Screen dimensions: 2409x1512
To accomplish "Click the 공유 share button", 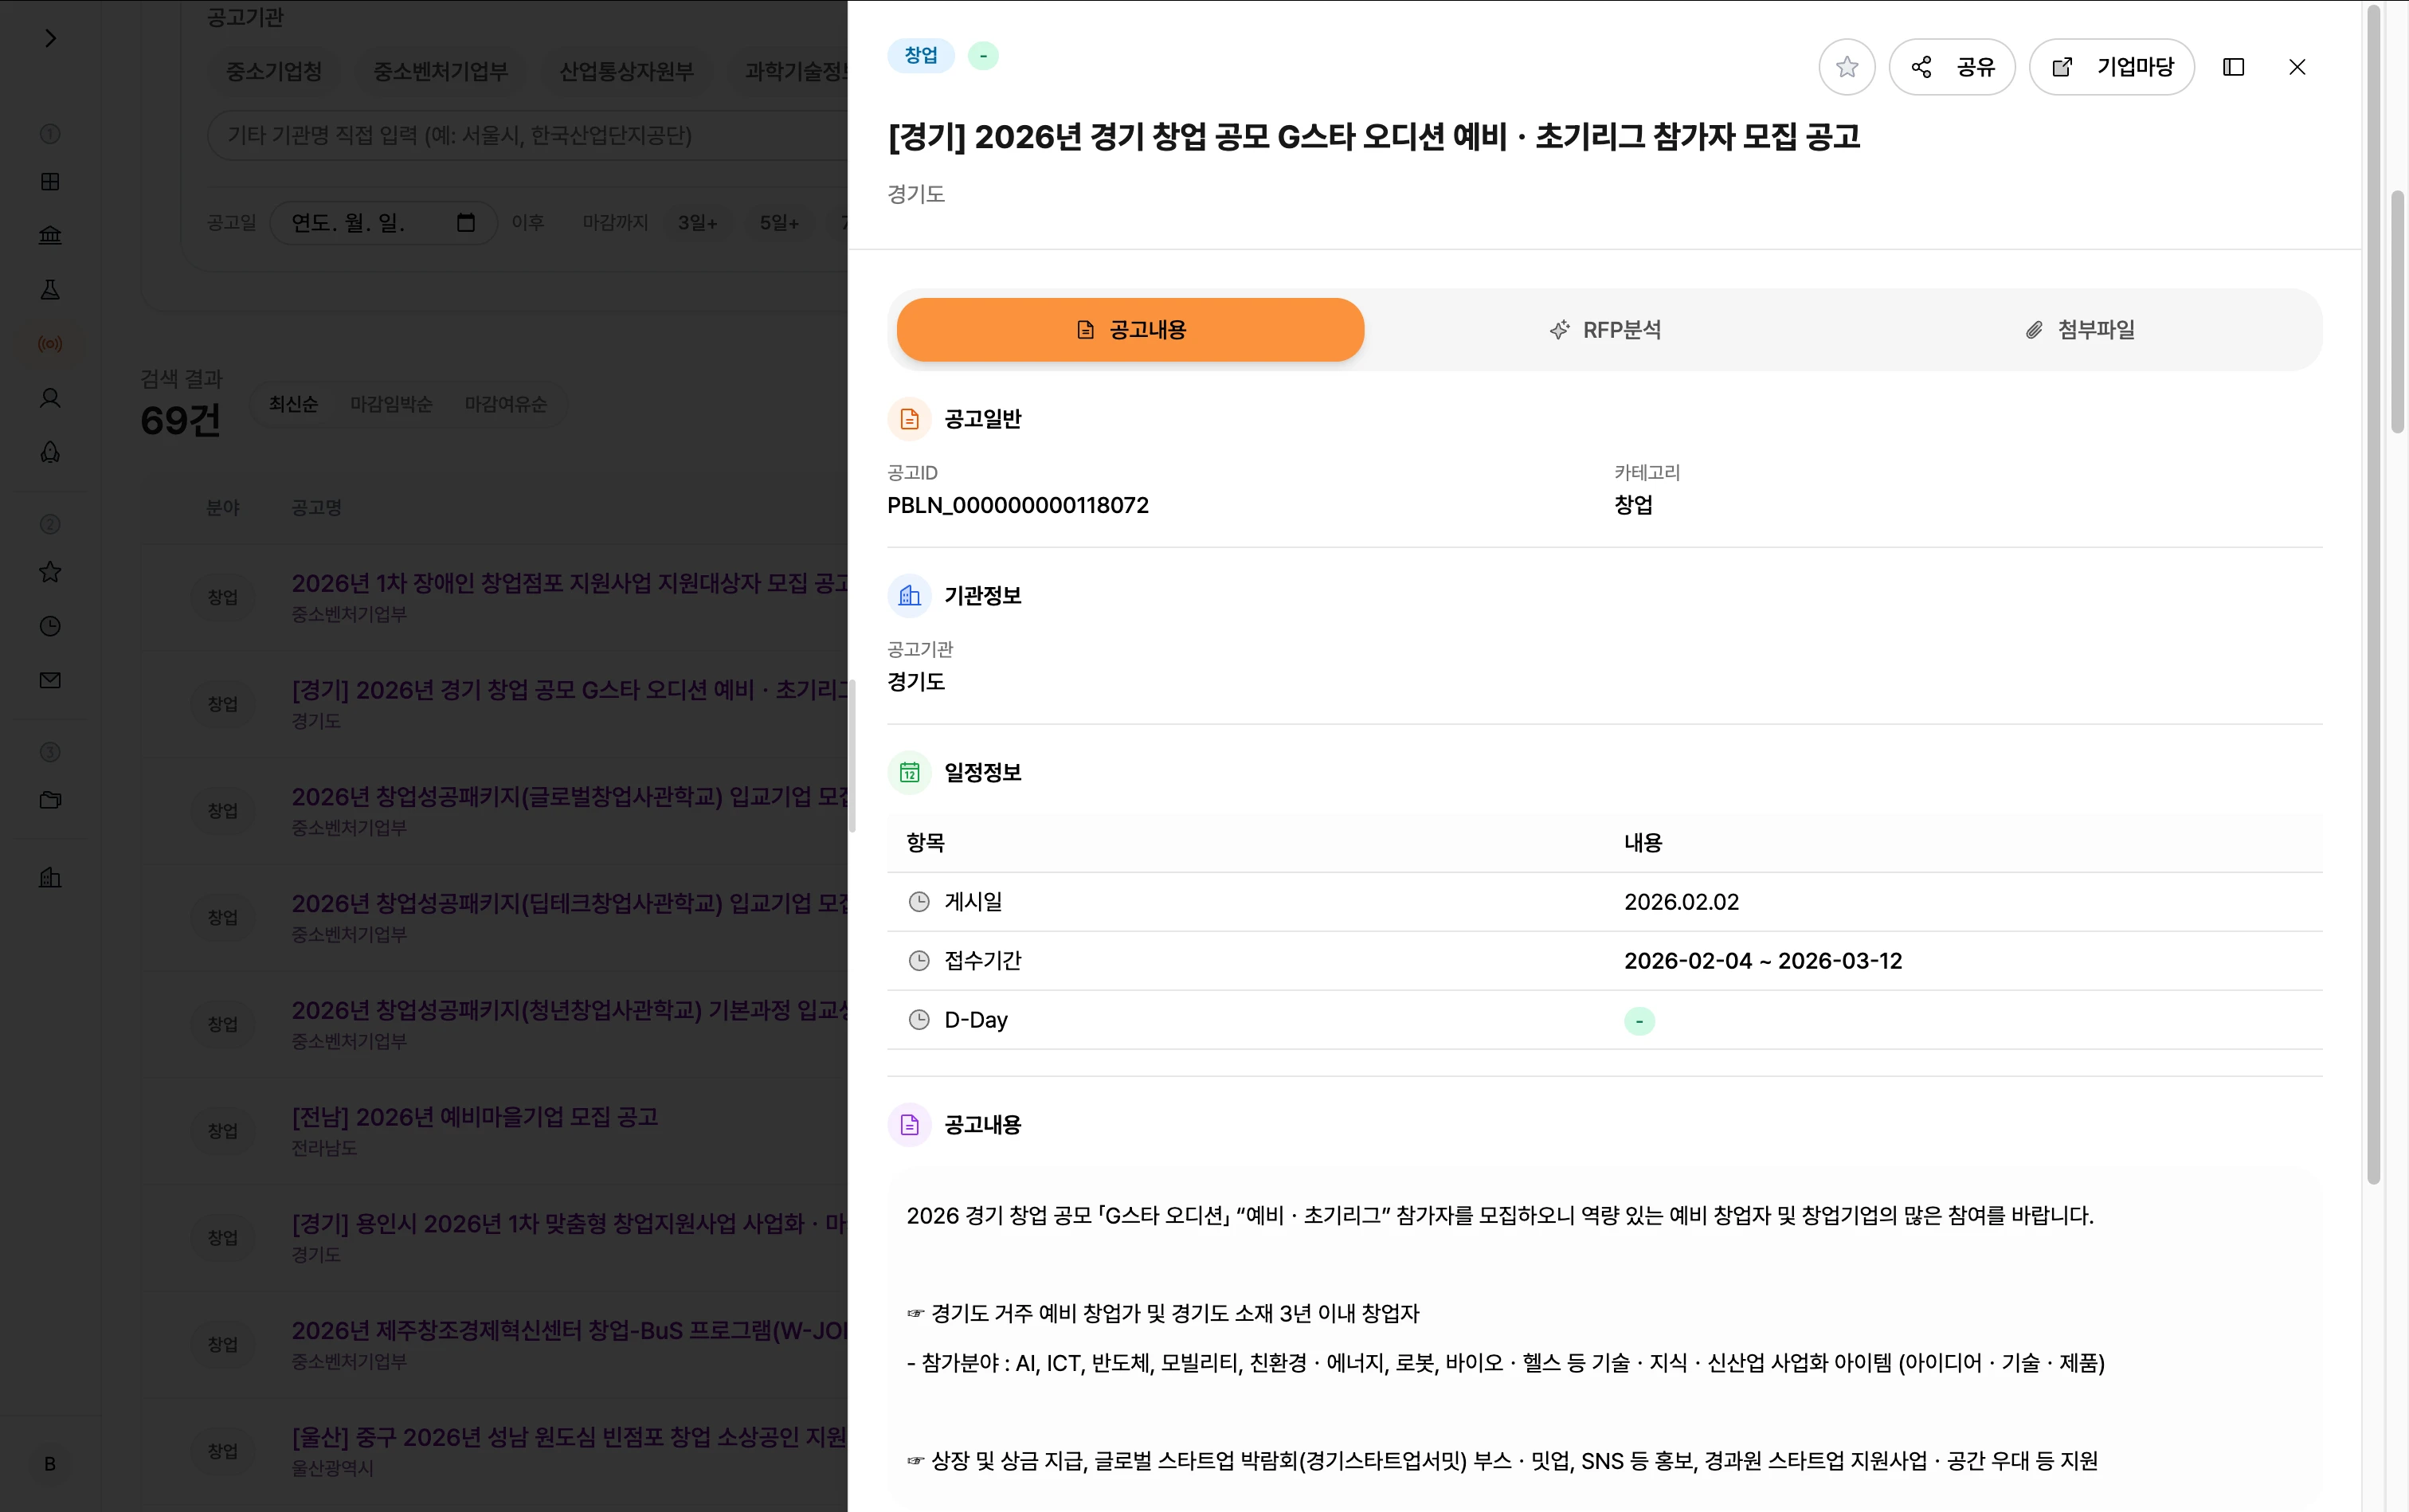I will [1951, 67].
